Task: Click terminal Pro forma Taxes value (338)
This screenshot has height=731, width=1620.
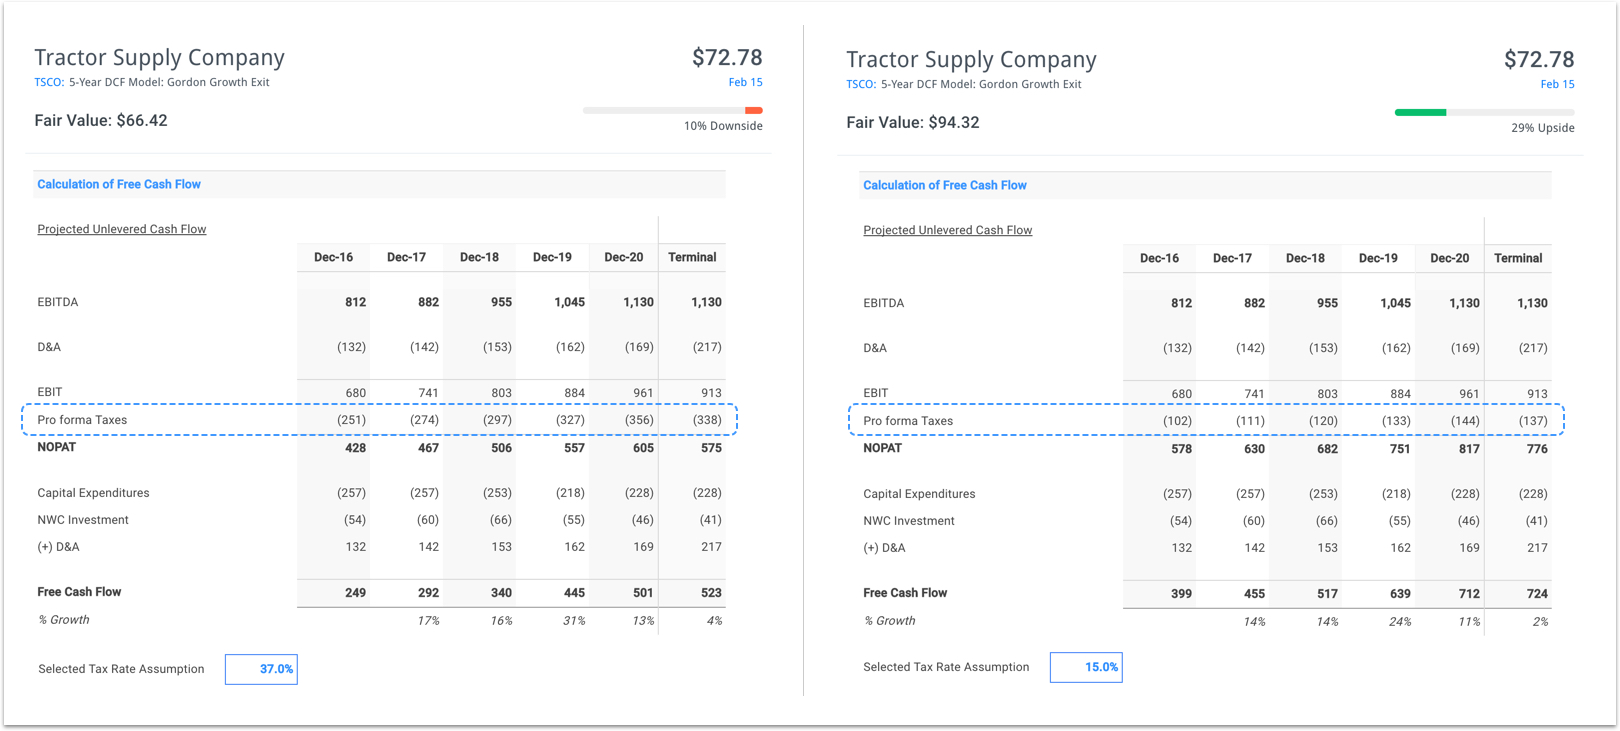Action: coord(707,420)
